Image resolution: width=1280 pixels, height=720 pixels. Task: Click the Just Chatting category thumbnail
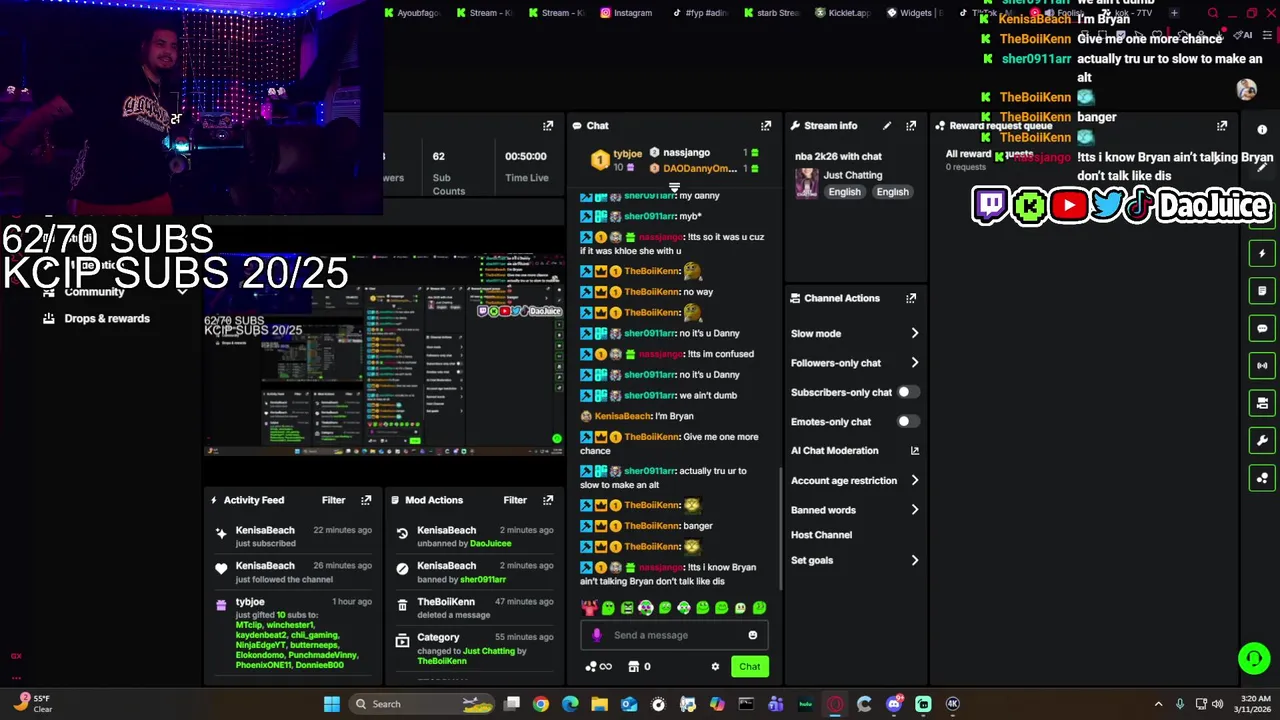tap(807, 184)
